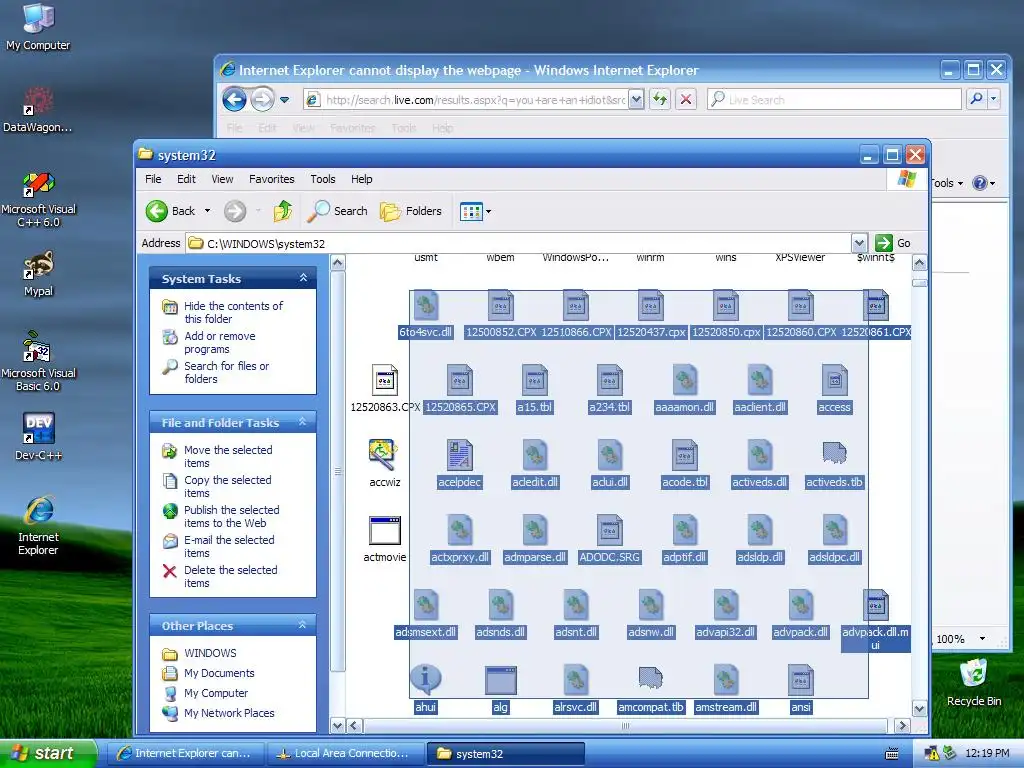
Task: Click Copy the selected items
Action: (x=227, y=487)
